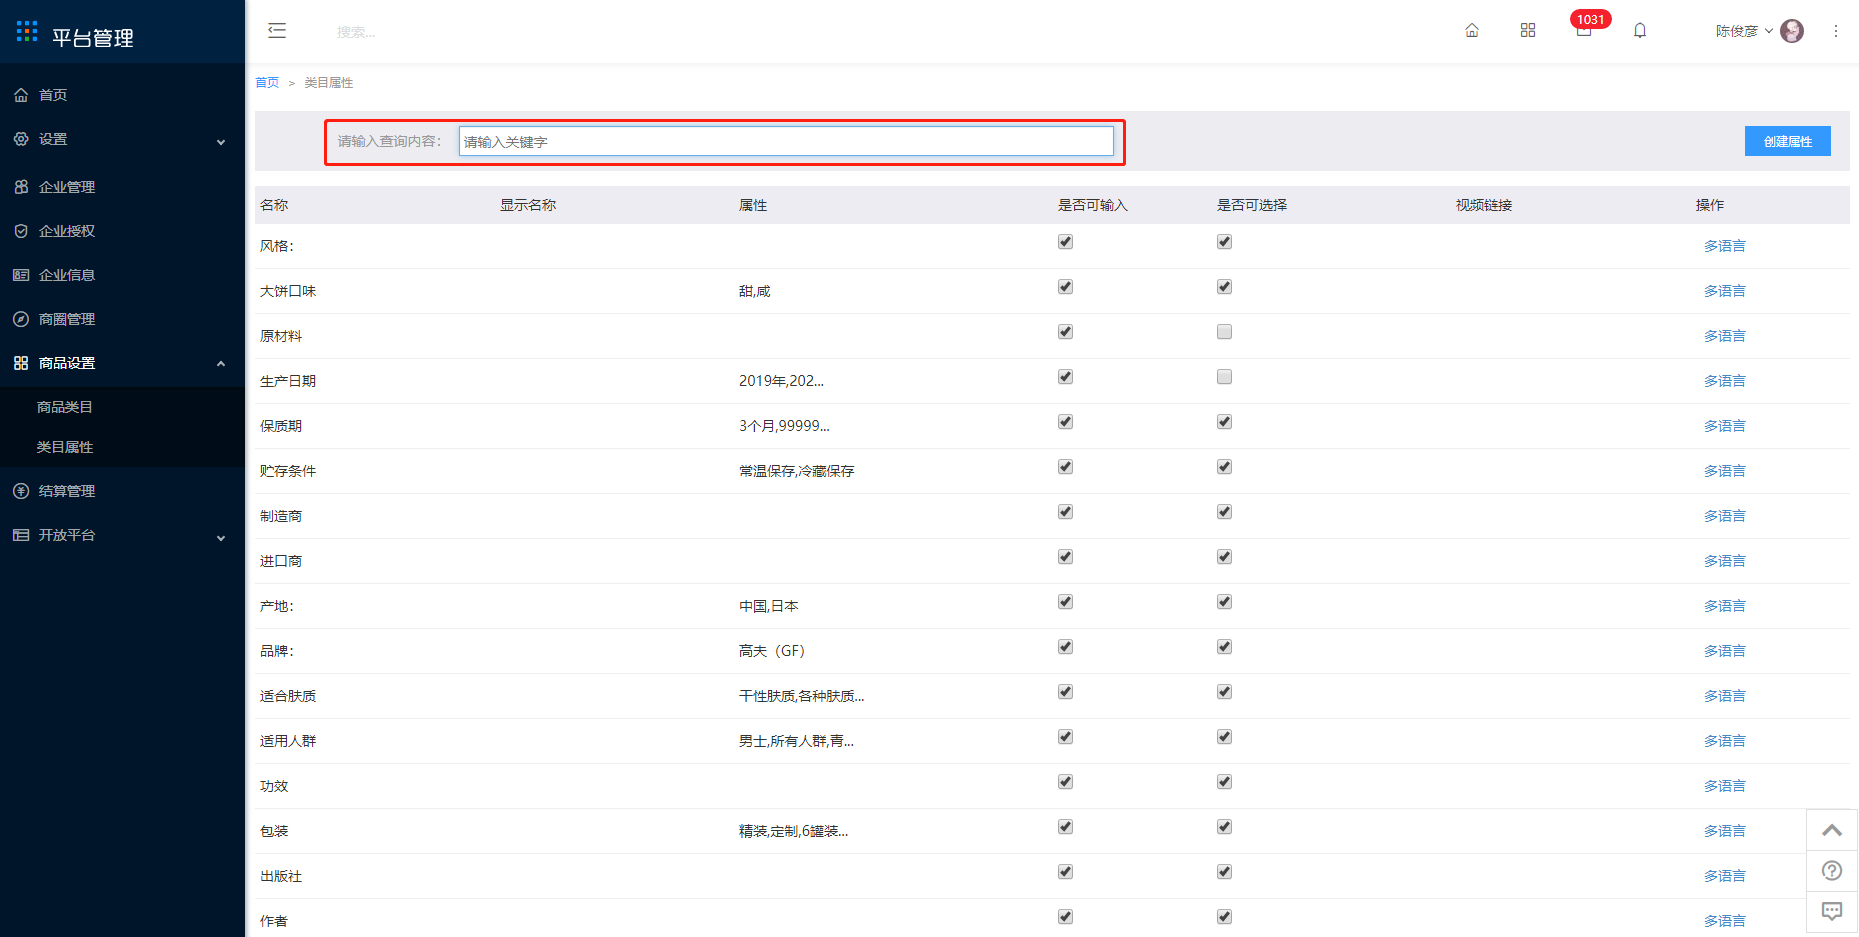Screen dimensions: 1859x937
Task: Click the card icon beside 企业信息
Action: point(21,275)
